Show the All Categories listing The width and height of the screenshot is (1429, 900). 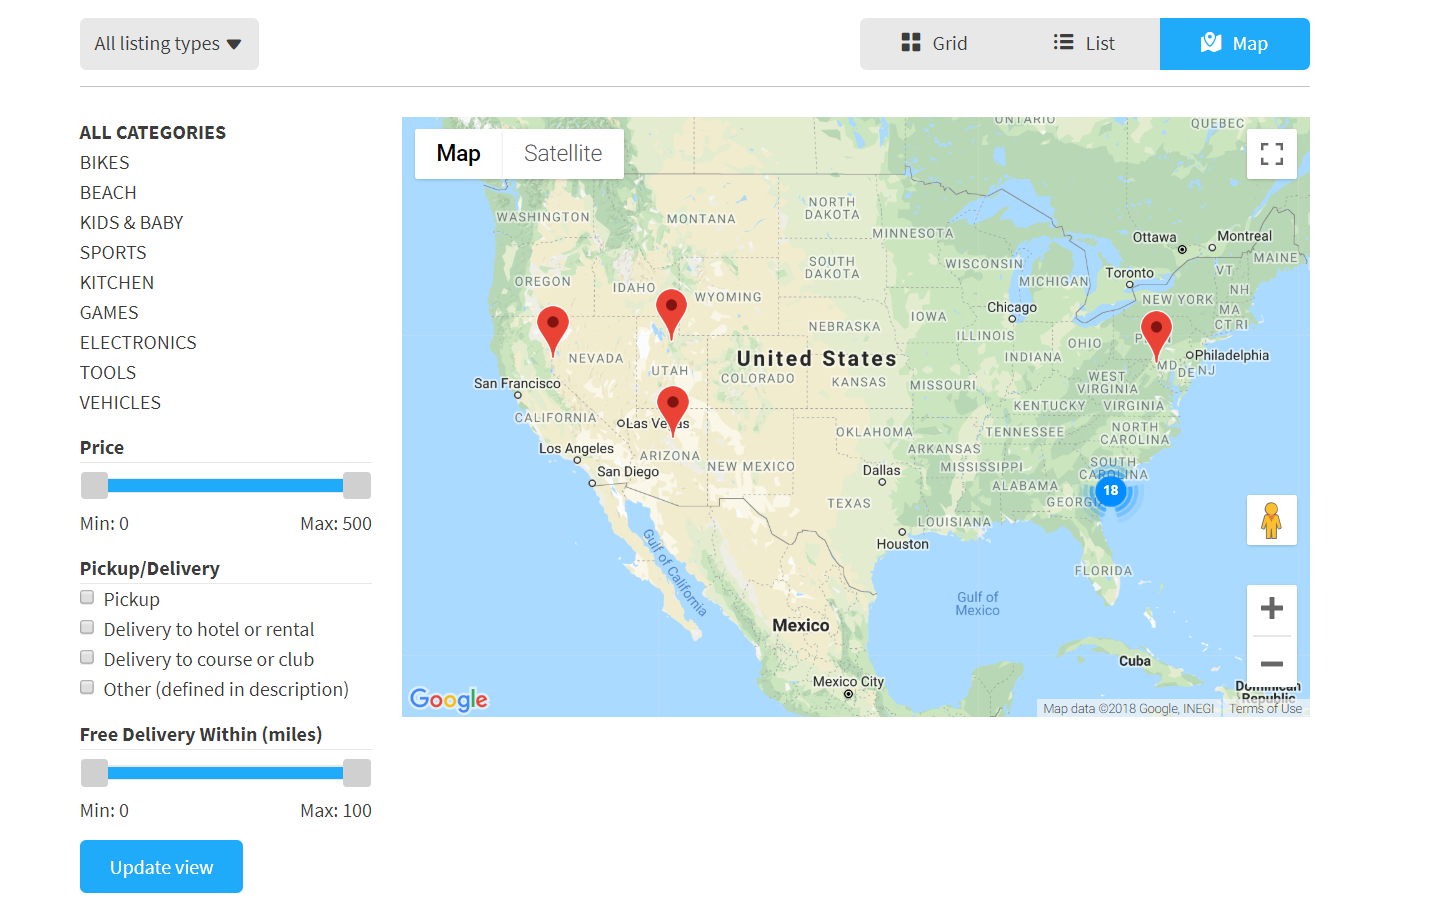tap(153, 133)
